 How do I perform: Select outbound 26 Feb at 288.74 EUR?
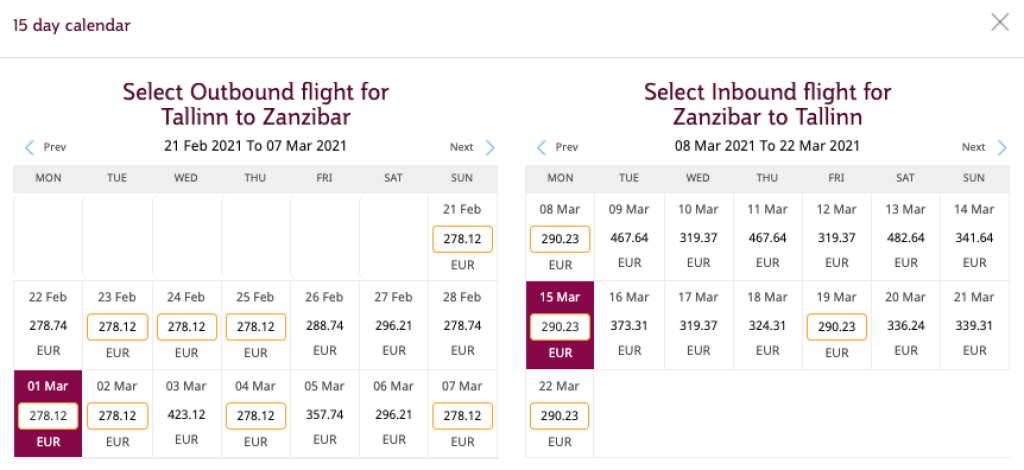point(324,326)
